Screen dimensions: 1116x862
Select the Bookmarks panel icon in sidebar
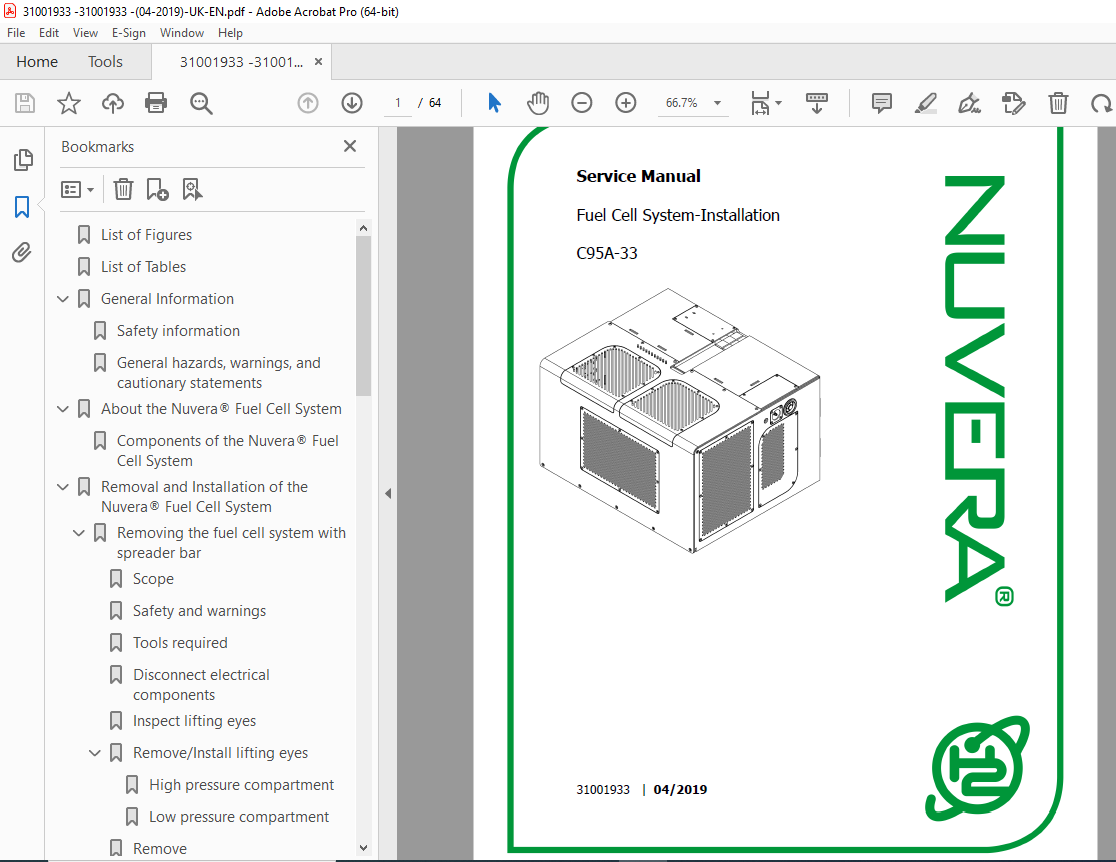click(22, 207)
